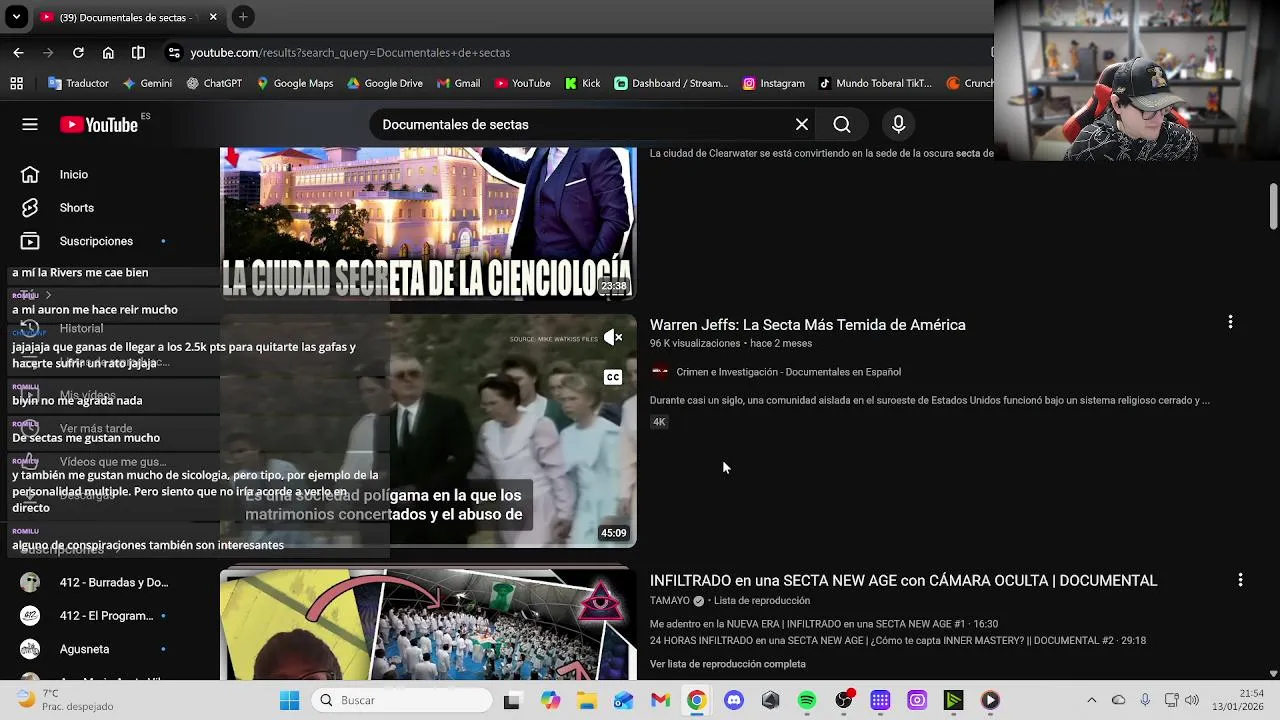1280x720 pixels.
Task: Open the Chrome tab search dropdown
Action: [16, 17]
